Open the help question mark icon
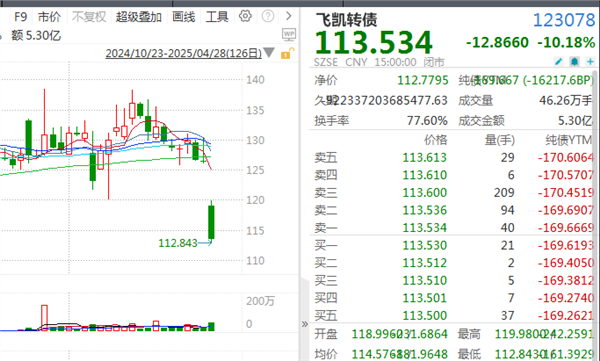The height and width of the screenshot is (361, 600). click(268, 16)
